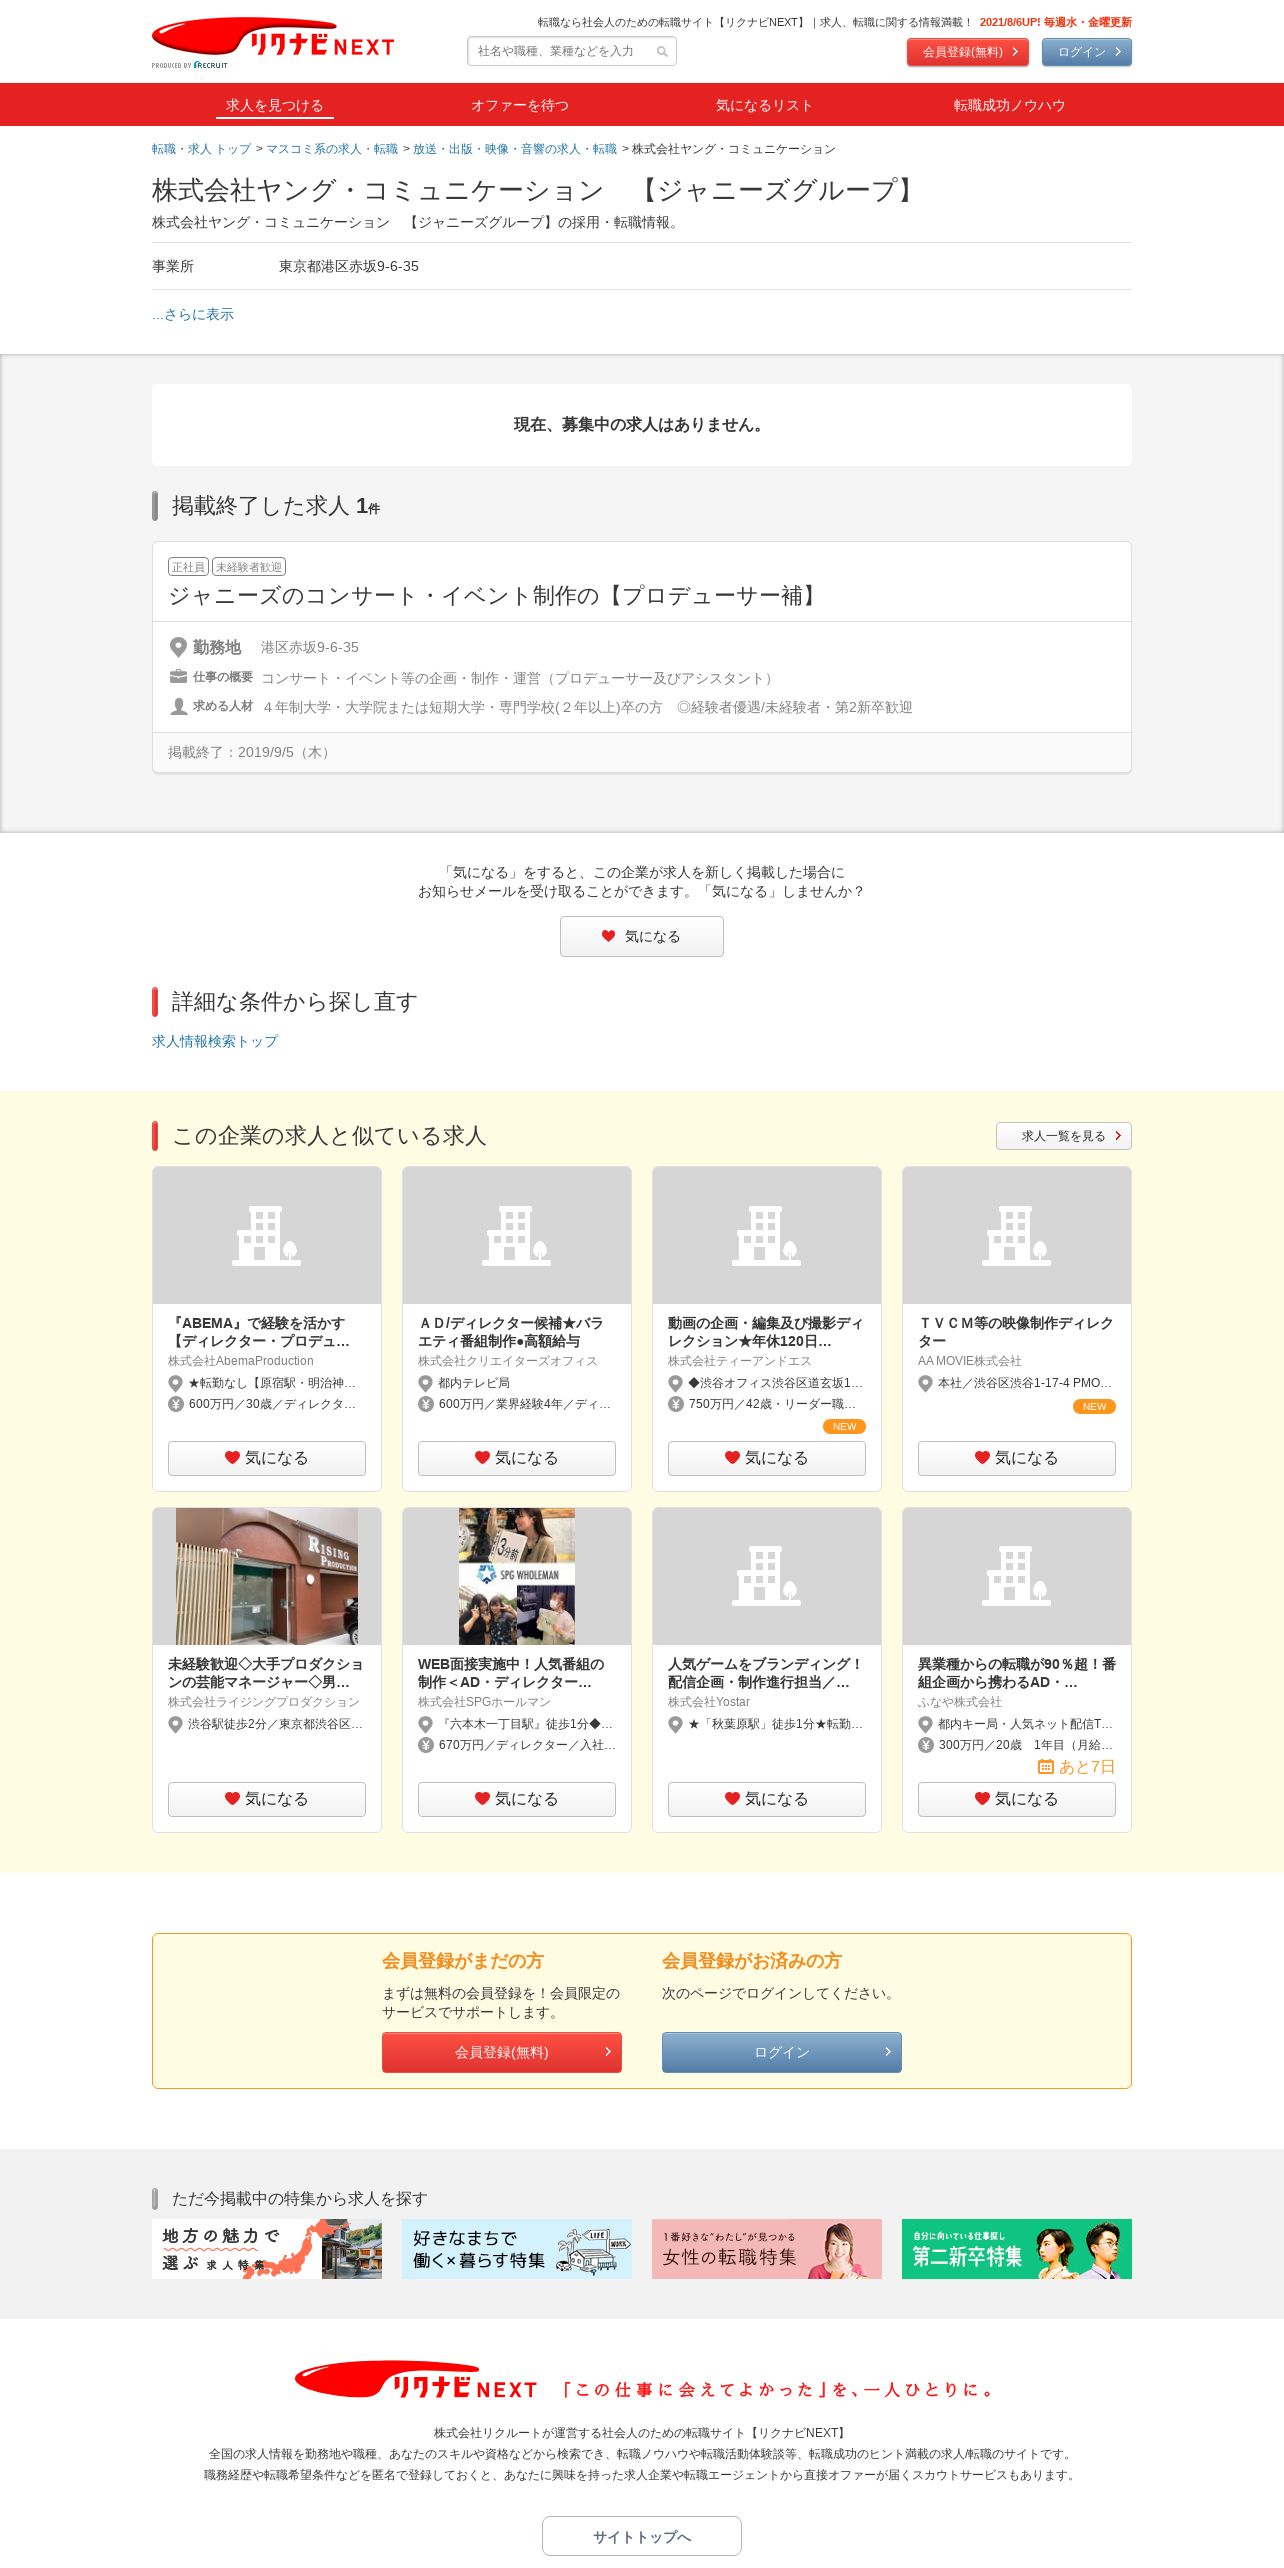
Task: Click サイトトップへ button at bottom
Action: tap(642, 2536)
